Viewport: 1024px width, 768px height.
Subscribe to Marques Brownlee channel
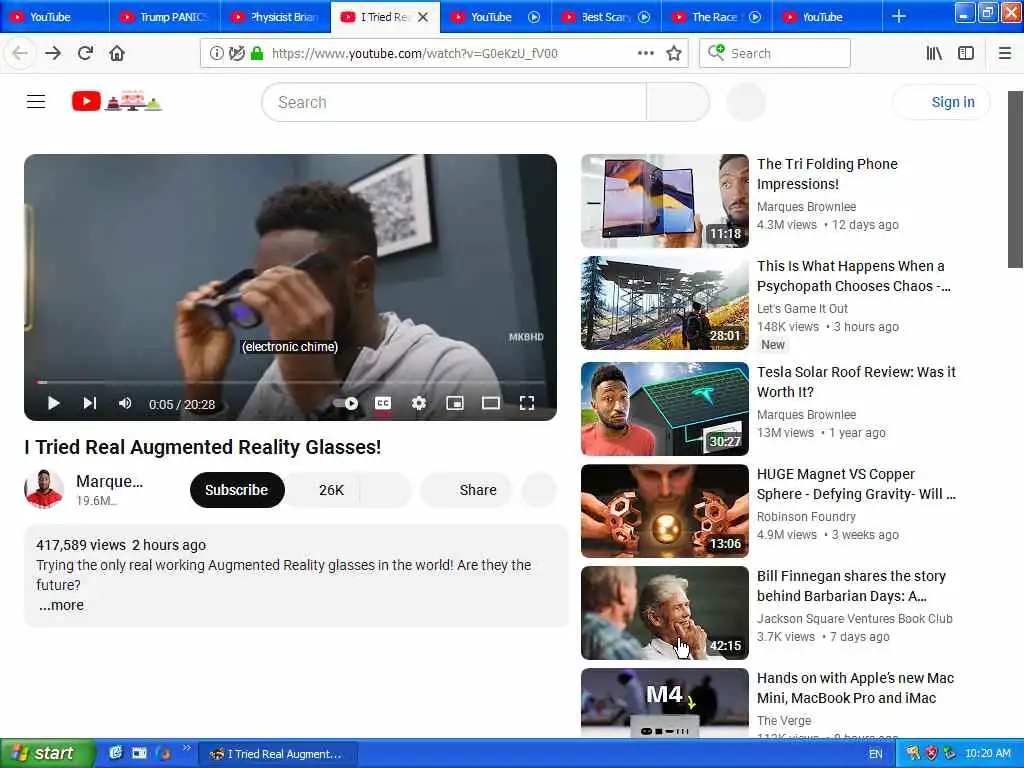click(236, 490)
